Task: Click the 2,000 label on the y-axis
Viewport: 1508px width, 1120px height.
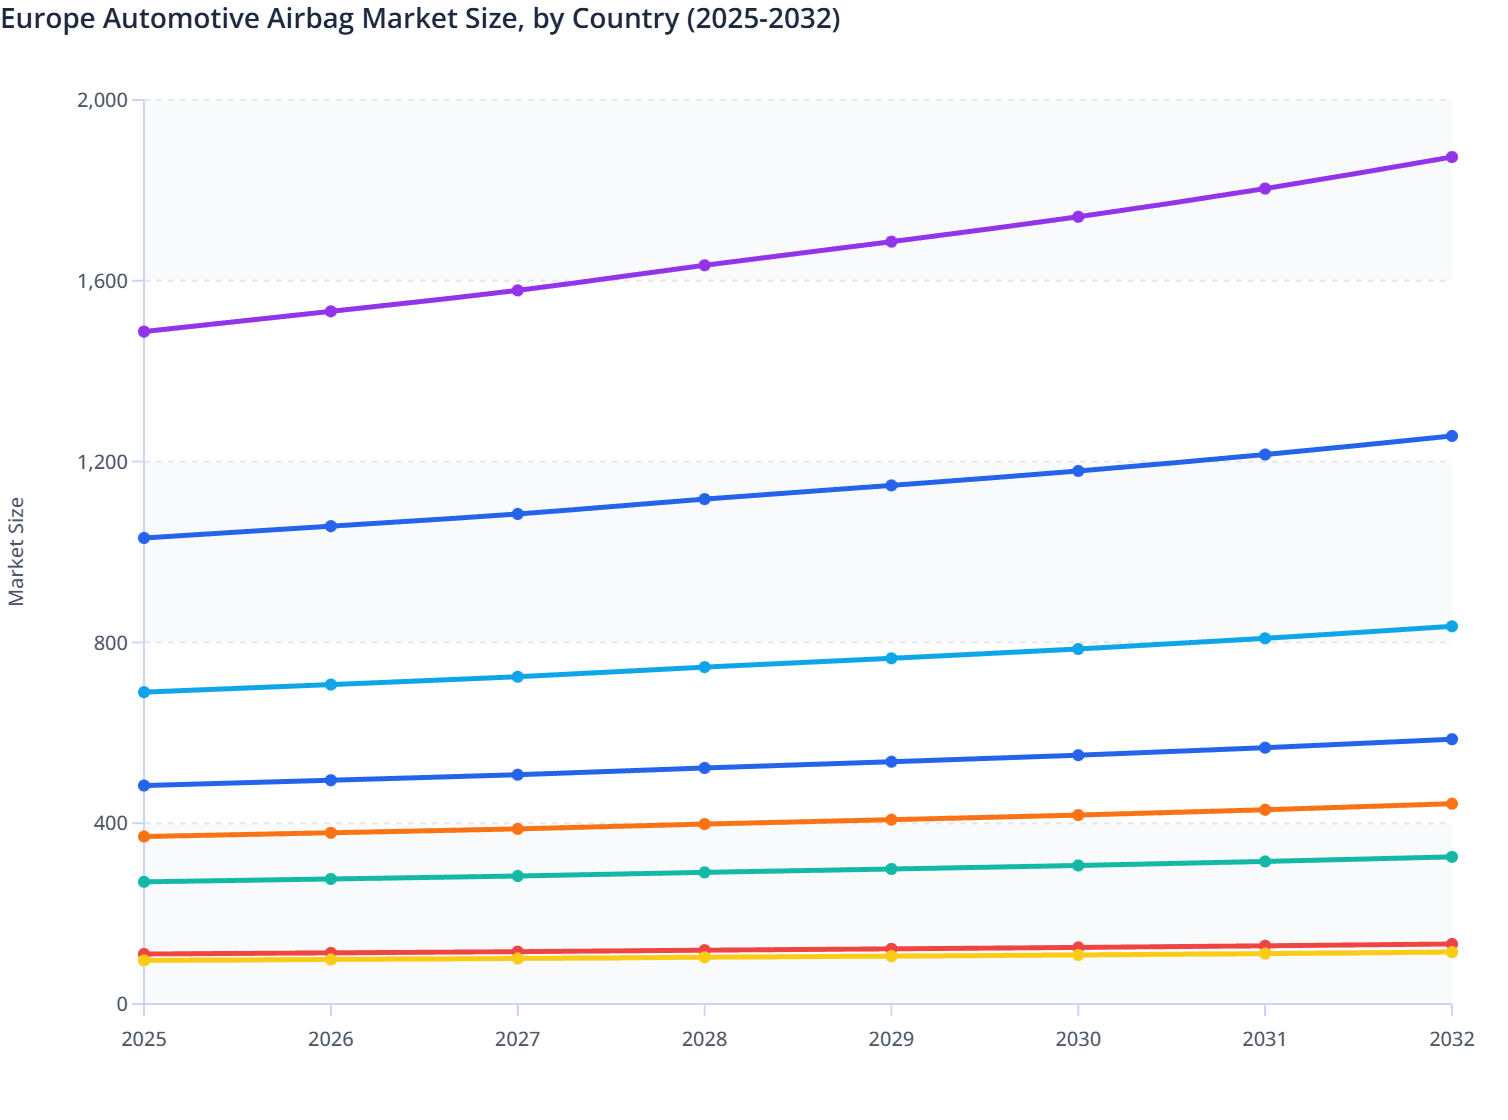Action: pyautogui.click(x=104, y=99)
